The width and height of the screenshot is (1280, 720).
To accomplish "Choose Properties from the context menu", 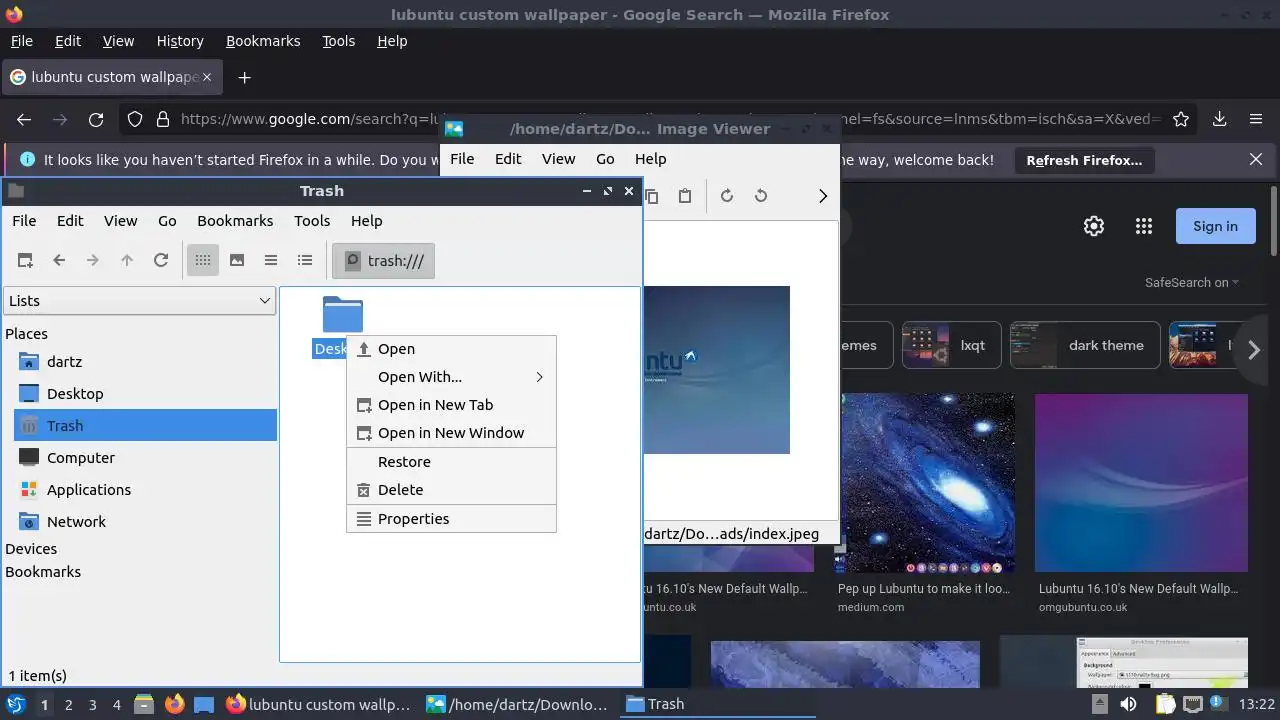I will 451,519.
